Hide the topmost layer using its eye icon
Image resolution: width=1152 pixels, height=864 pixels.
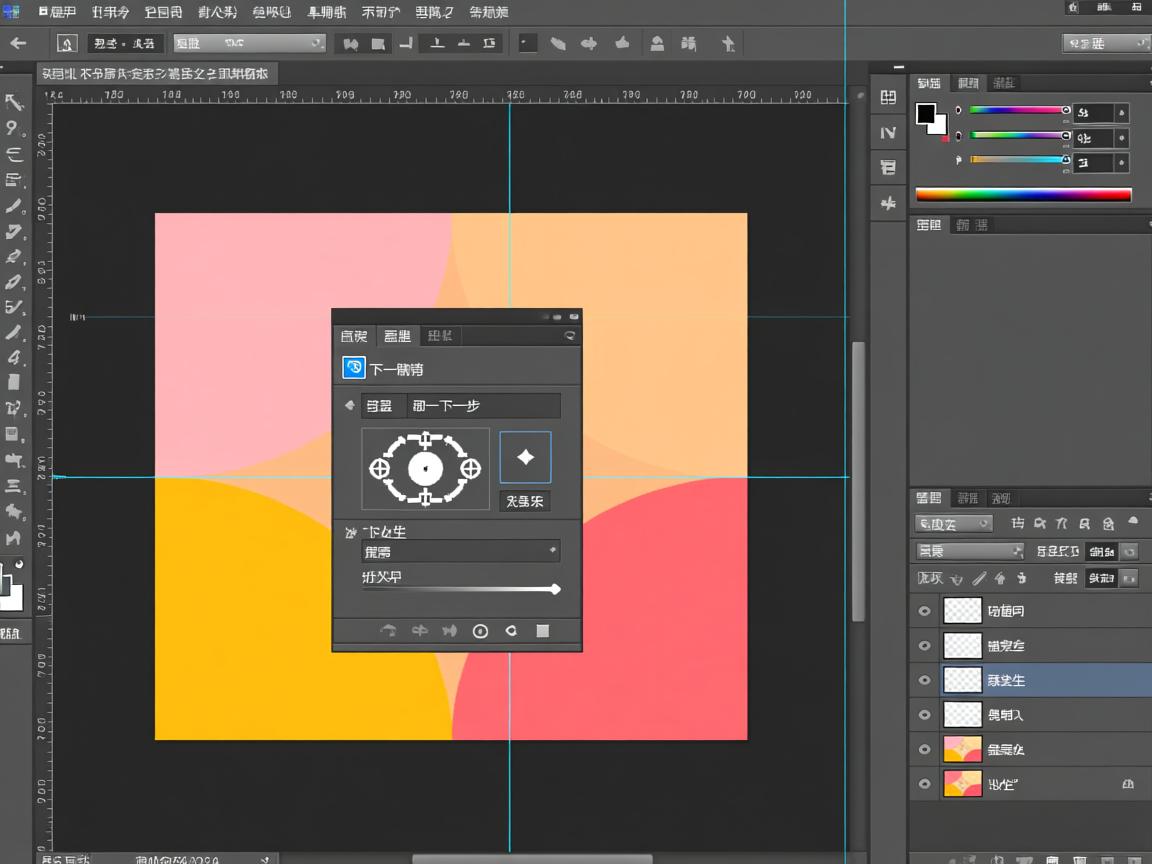pyautogui.click(x=924, y=611)
